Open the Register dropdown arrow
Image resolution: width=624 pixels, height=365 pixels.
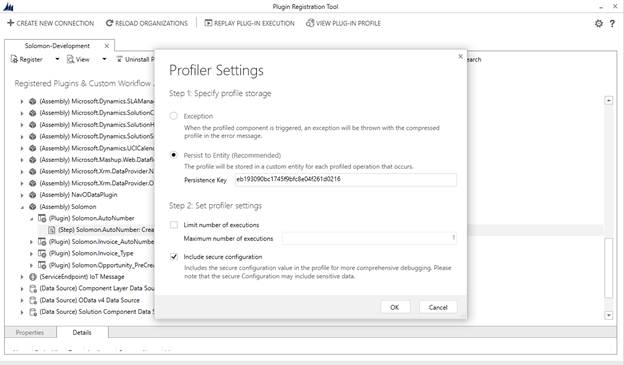coord(57,59)
